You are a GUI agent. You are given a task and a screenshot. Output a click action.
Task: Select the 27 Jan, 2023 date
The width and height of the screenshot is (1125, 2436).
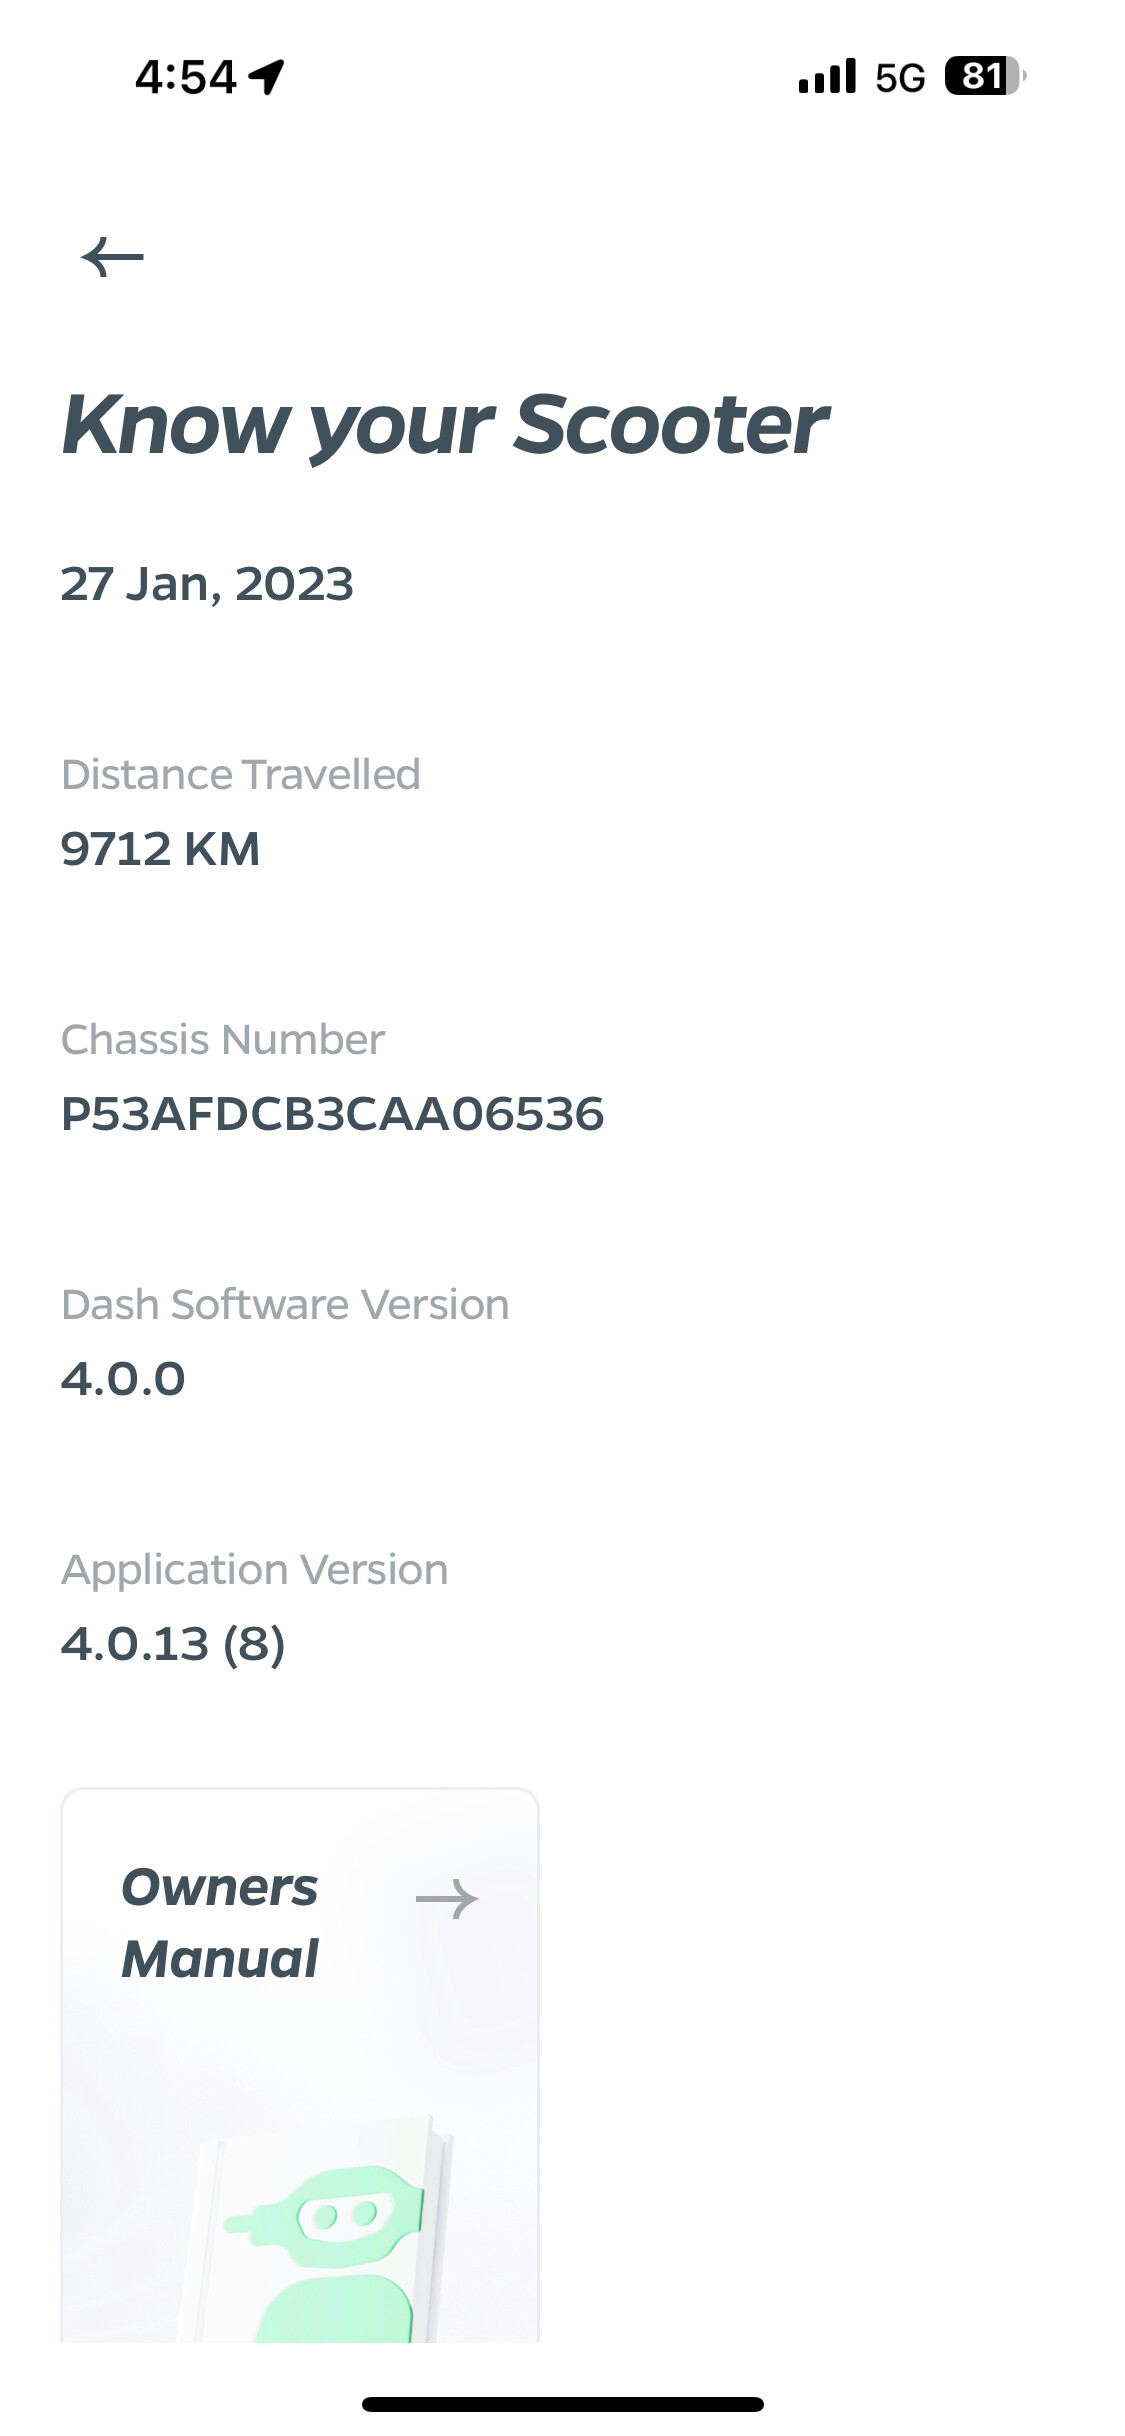(207, 584)
